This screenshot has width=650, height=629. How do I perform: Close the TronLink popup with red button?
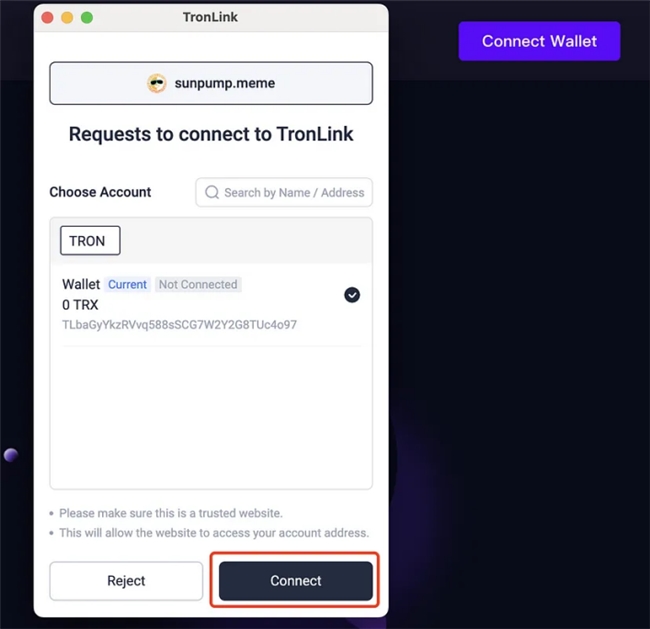pos(47,17)
